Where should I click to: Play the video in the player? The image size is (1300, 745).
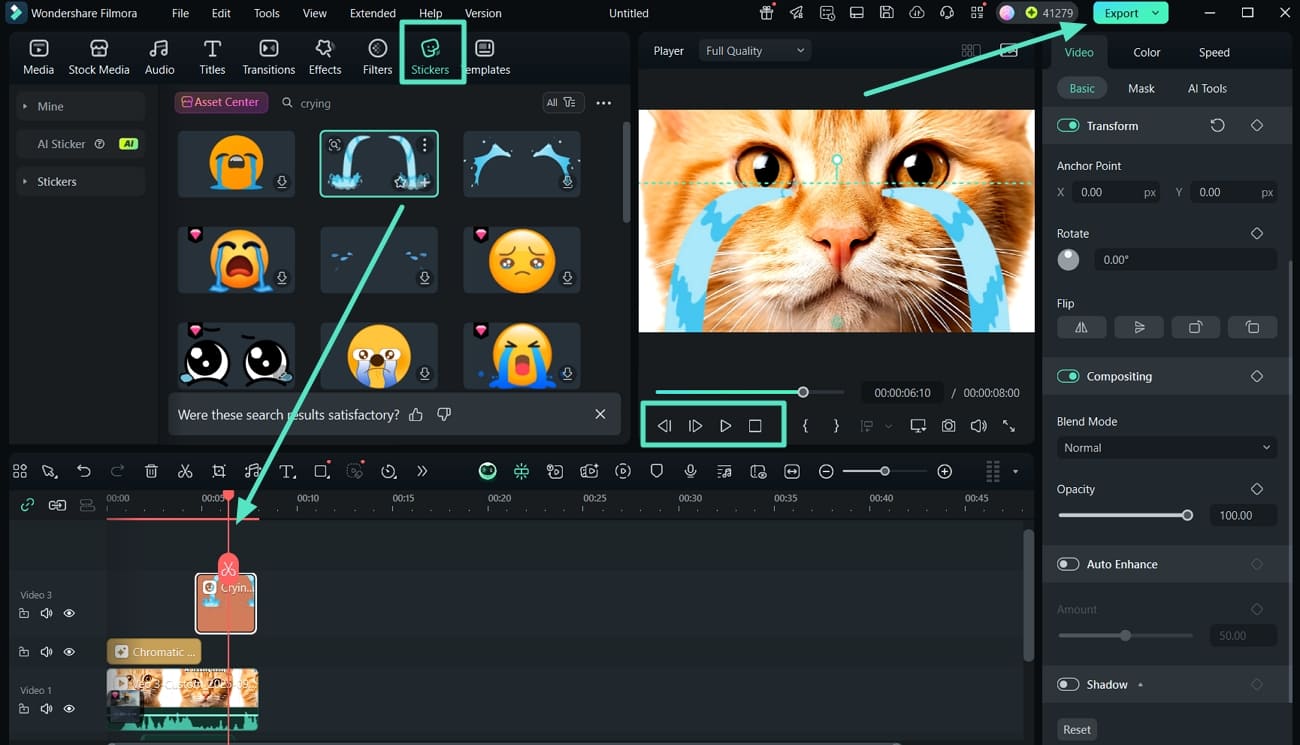pos(725,426)
